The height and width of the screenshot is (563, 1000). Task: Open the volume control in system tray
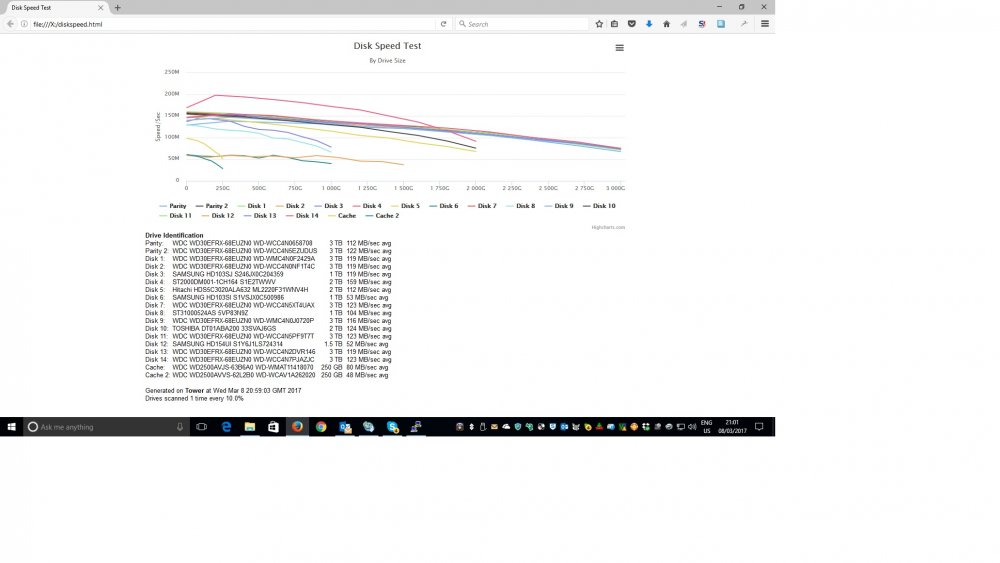[x=692, y=427]
